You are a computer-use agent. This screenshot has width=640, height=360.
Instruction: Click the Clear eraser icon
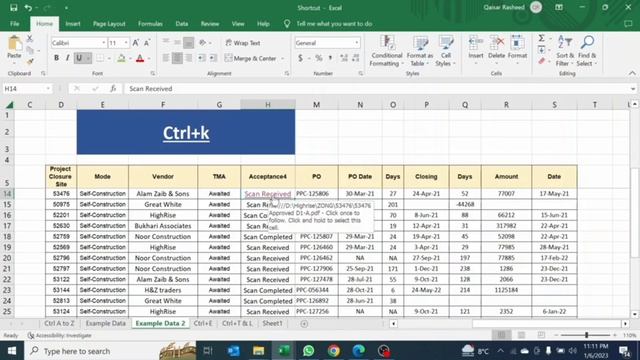[542, 61]
